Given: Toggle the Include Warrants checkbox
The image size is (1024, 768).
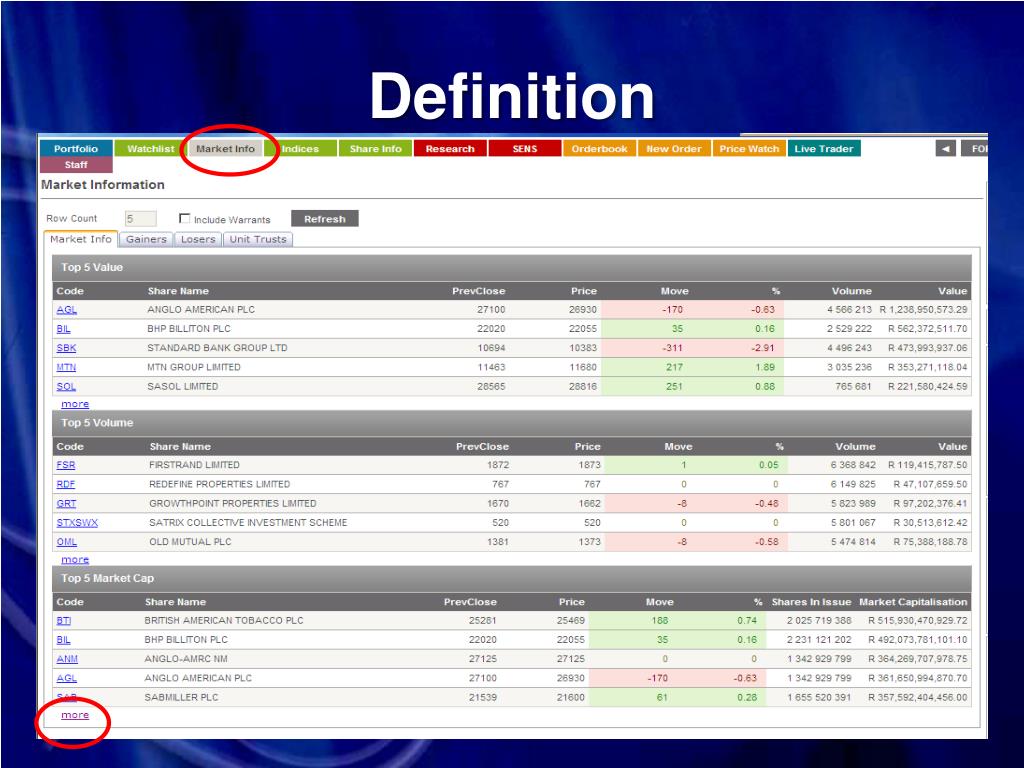Looking at the screenshot, I should tap(184, 219).
